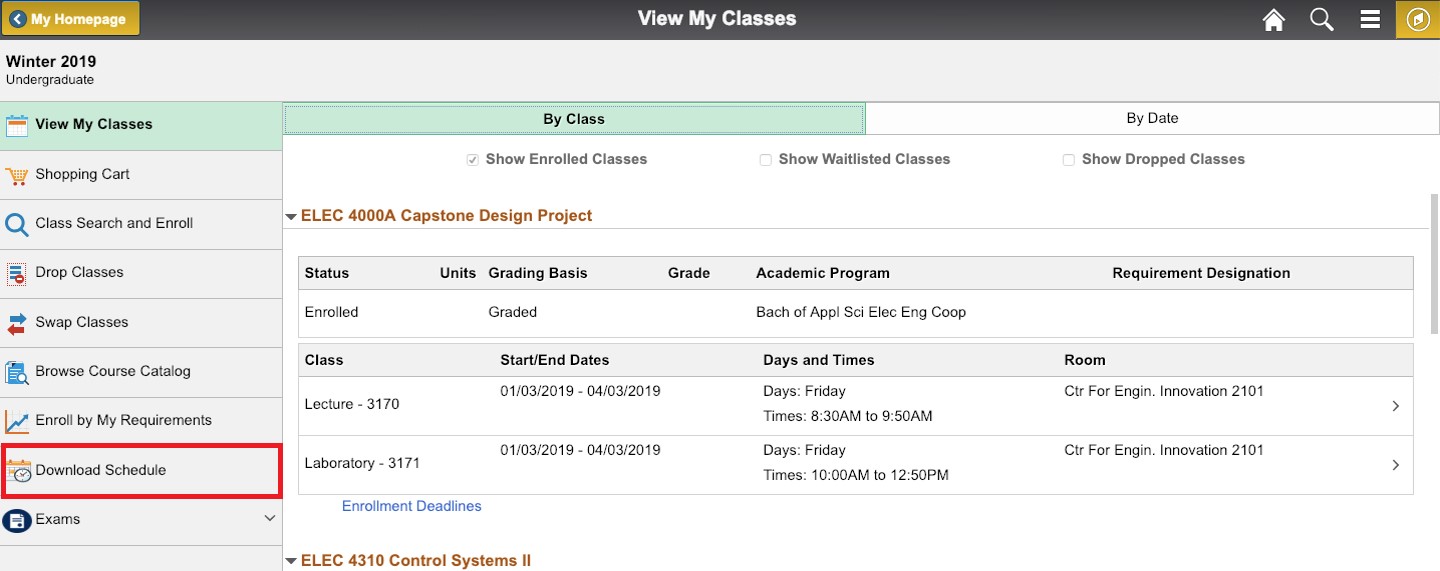Expand the Exams sidebar section chevron

click(269, 519)
